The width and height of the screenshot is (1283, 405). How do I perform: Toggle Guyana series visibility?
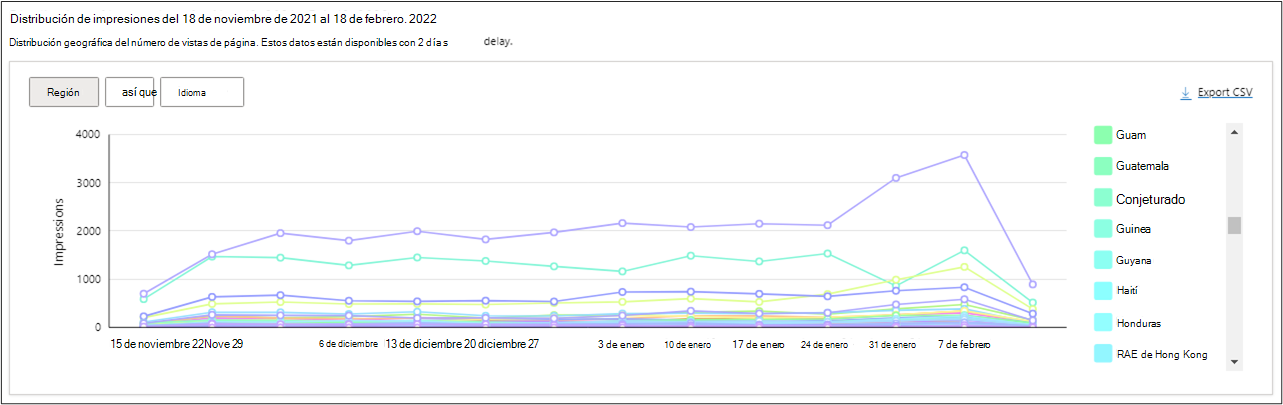(1104, 261)
